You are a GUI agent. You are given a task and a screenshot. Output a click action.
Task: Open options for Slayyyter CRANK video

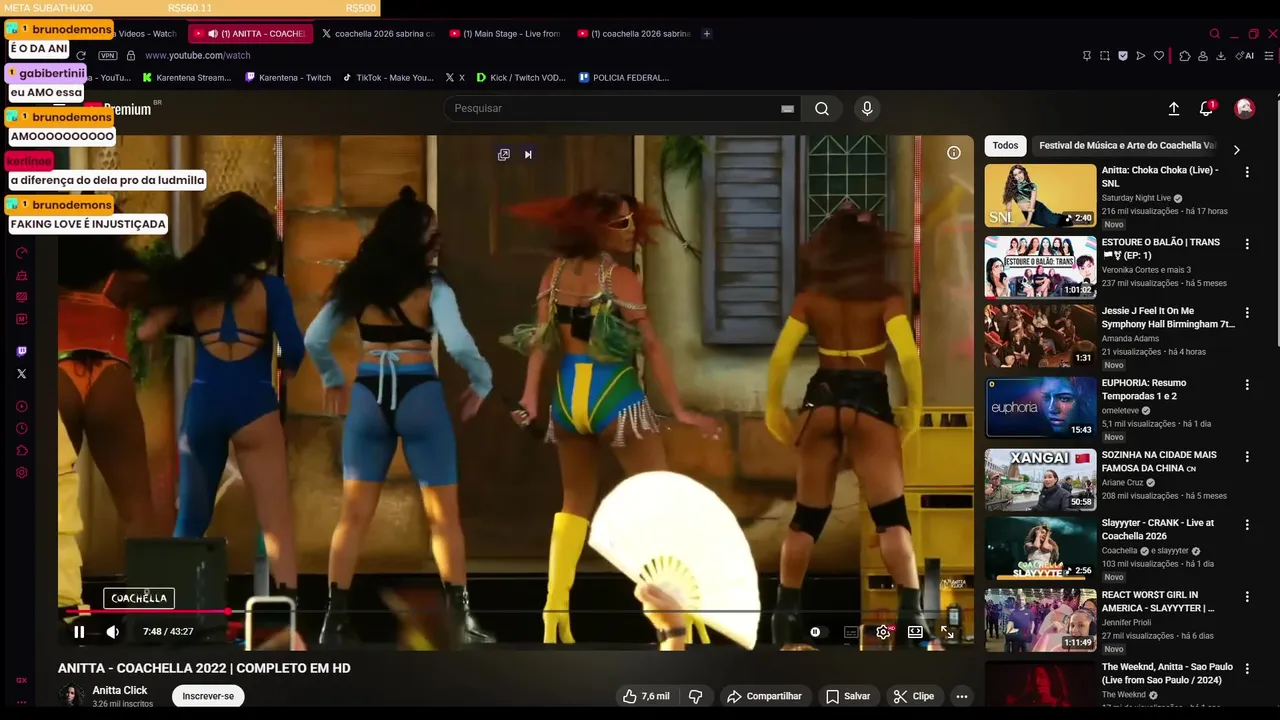(x=1247, y=525)
